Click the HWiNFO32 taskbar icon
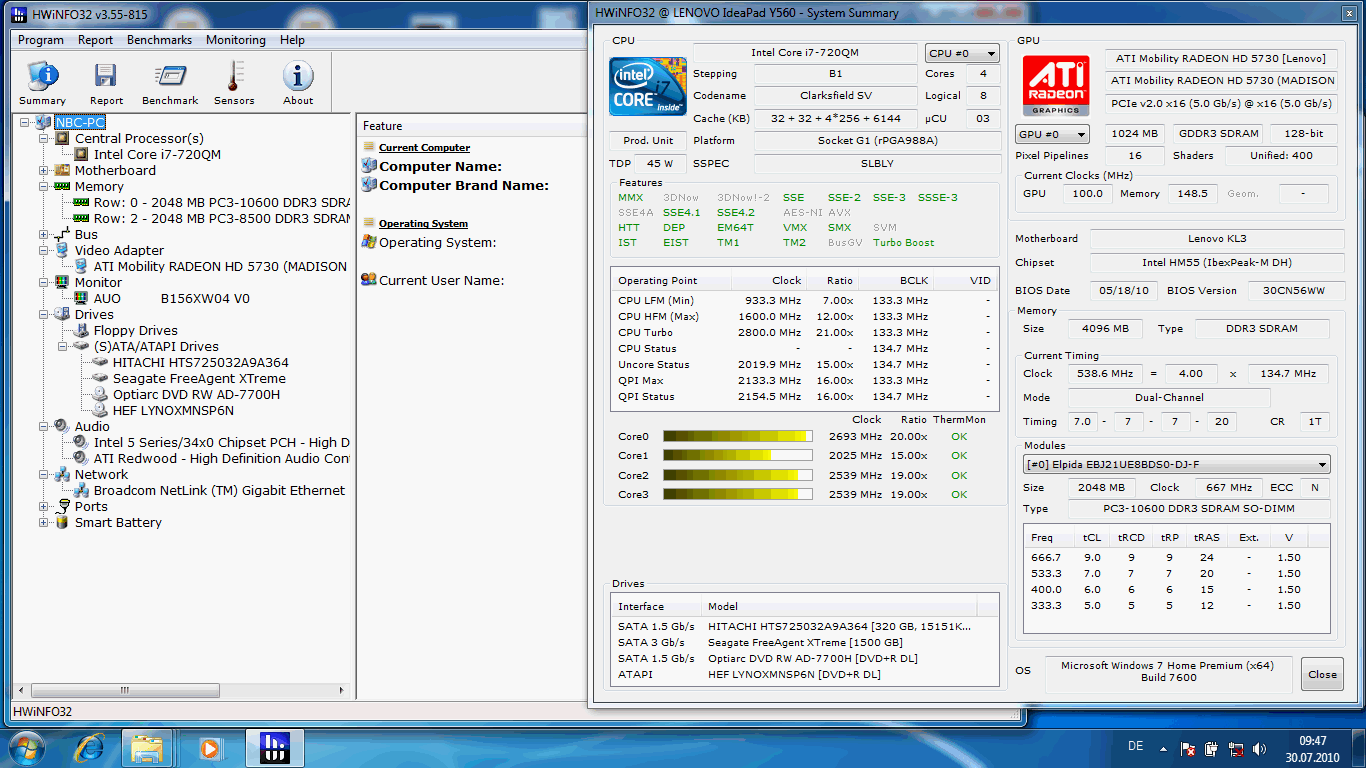This screenshot has width=1366, height=768. click(x=274, y=747)
